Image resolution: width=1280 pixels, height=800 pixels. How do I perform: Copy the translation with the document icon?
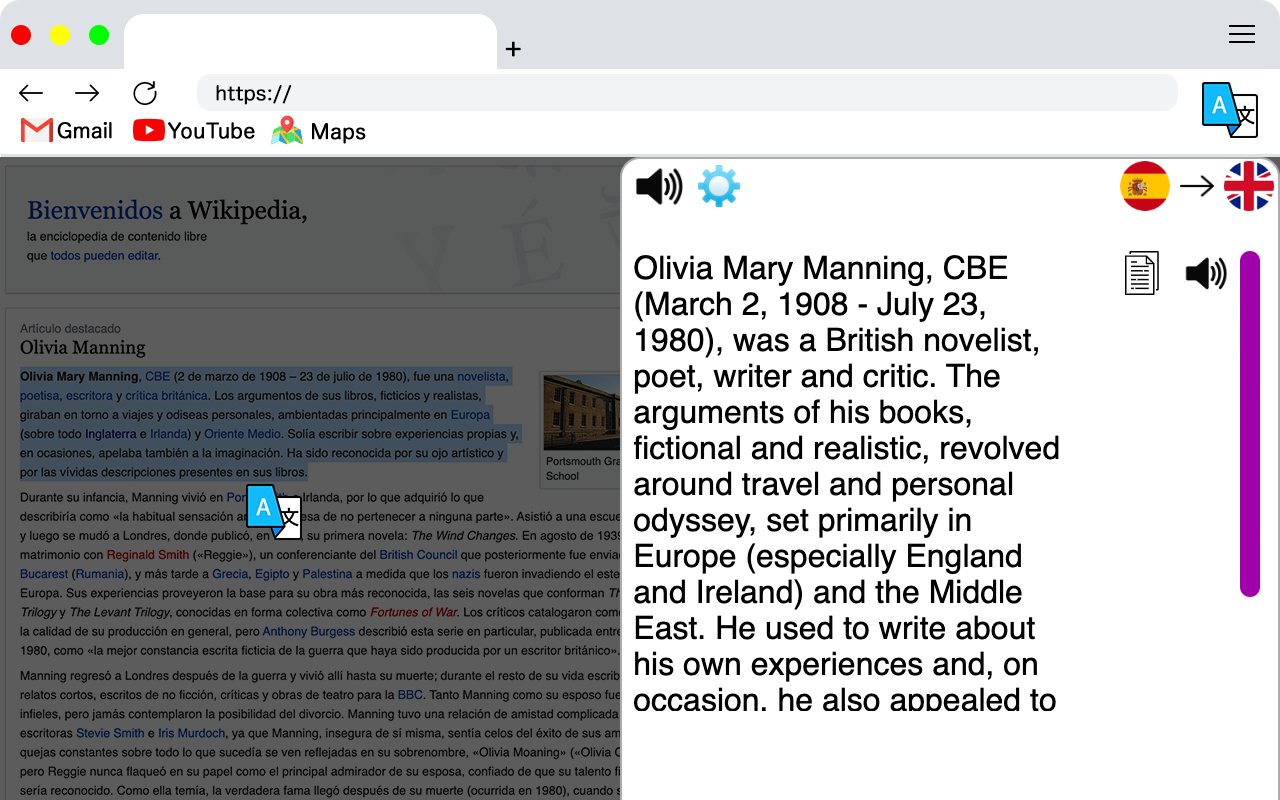1142,273
